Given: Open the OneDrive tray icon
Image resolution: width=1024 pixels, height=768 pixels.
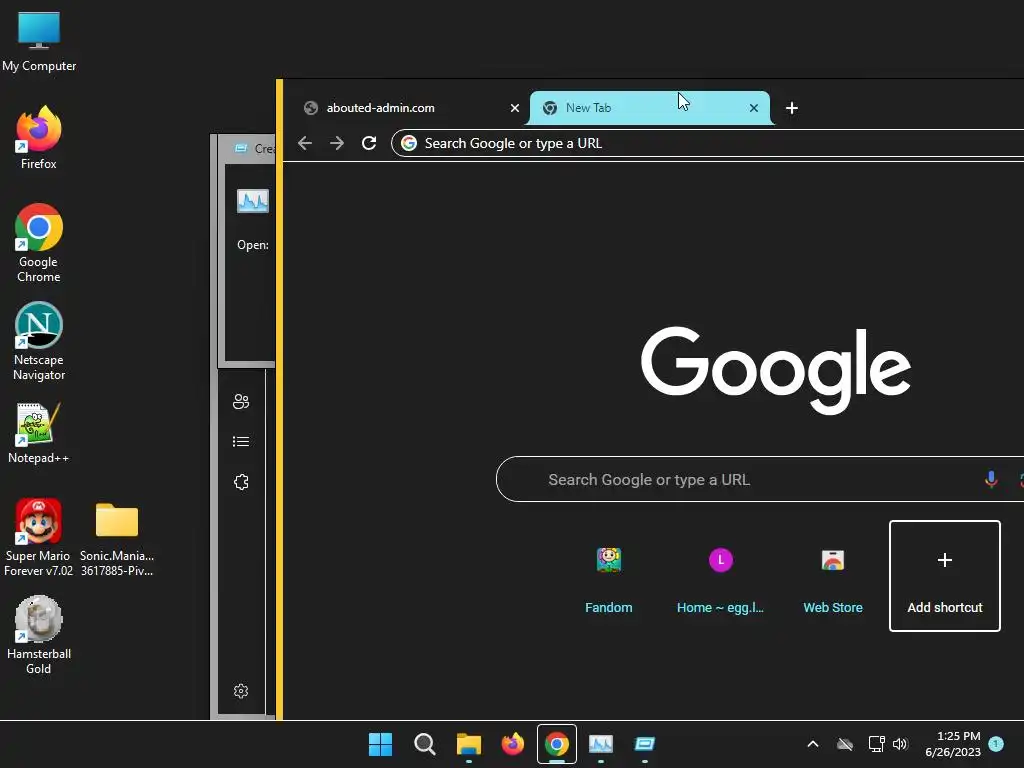Looking at the screenshot, I should (x=845, y=744).
